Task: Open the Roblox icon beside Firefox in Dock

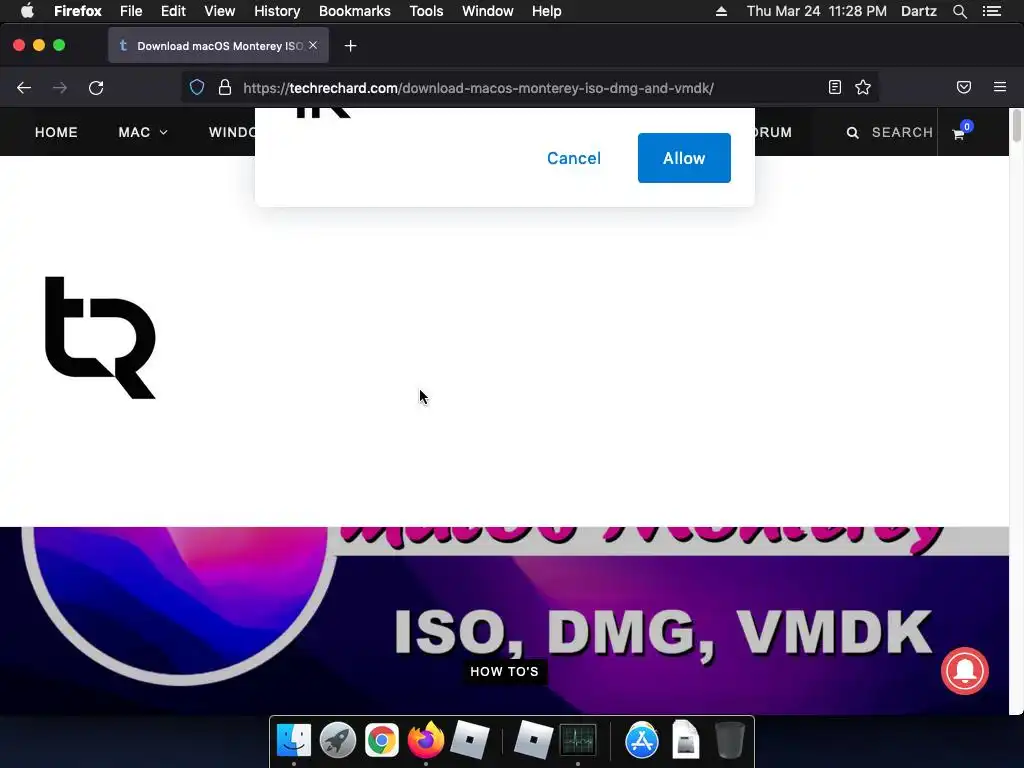Action: click(x=470, y=741)
